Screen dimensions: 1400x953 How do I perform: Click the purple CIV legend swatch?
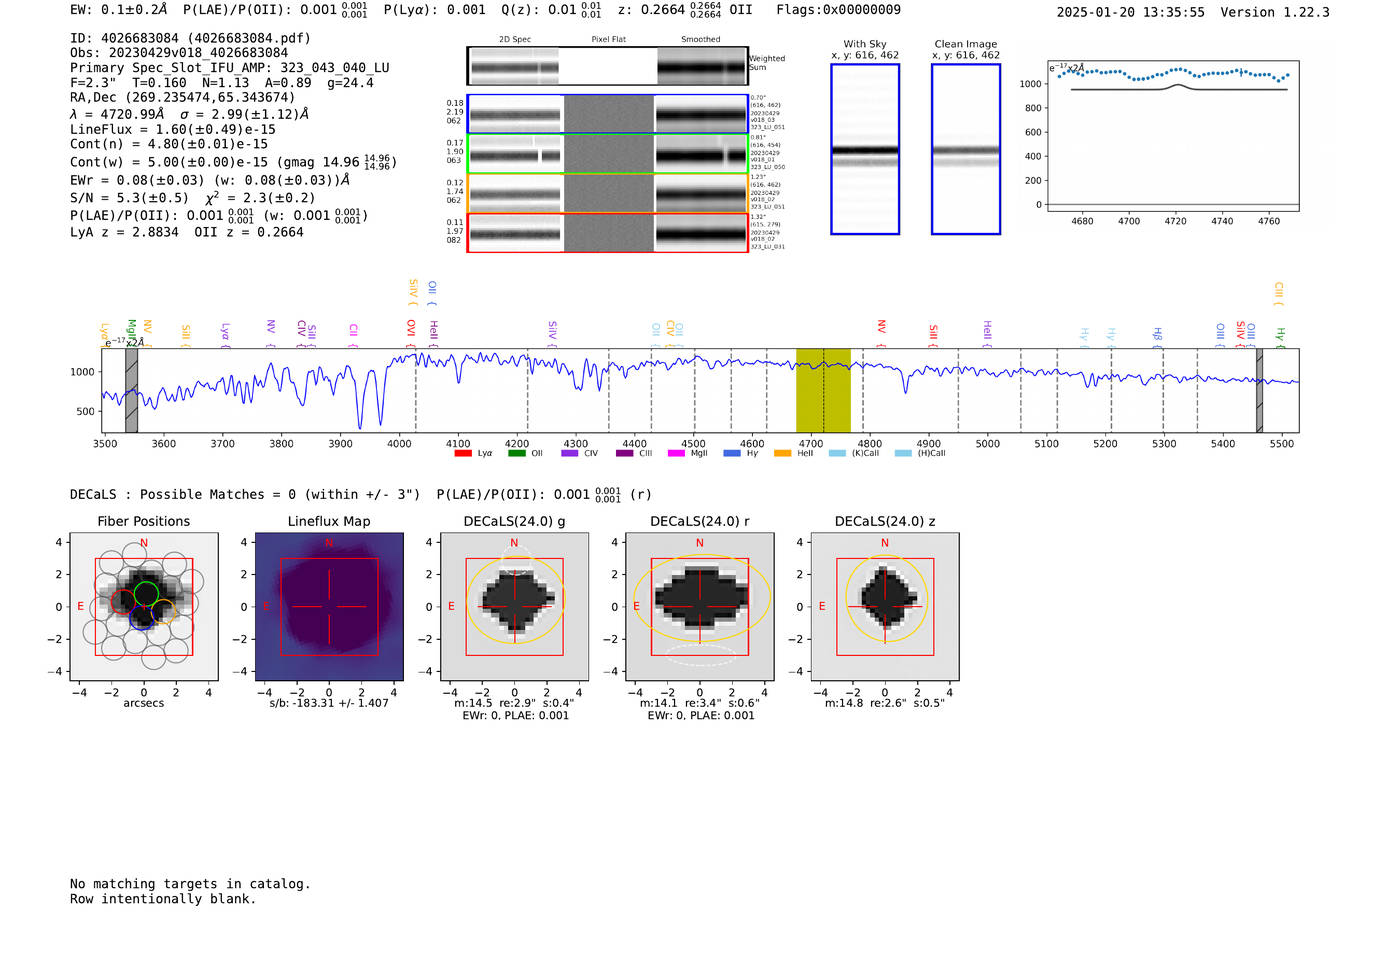pos(569,453)
